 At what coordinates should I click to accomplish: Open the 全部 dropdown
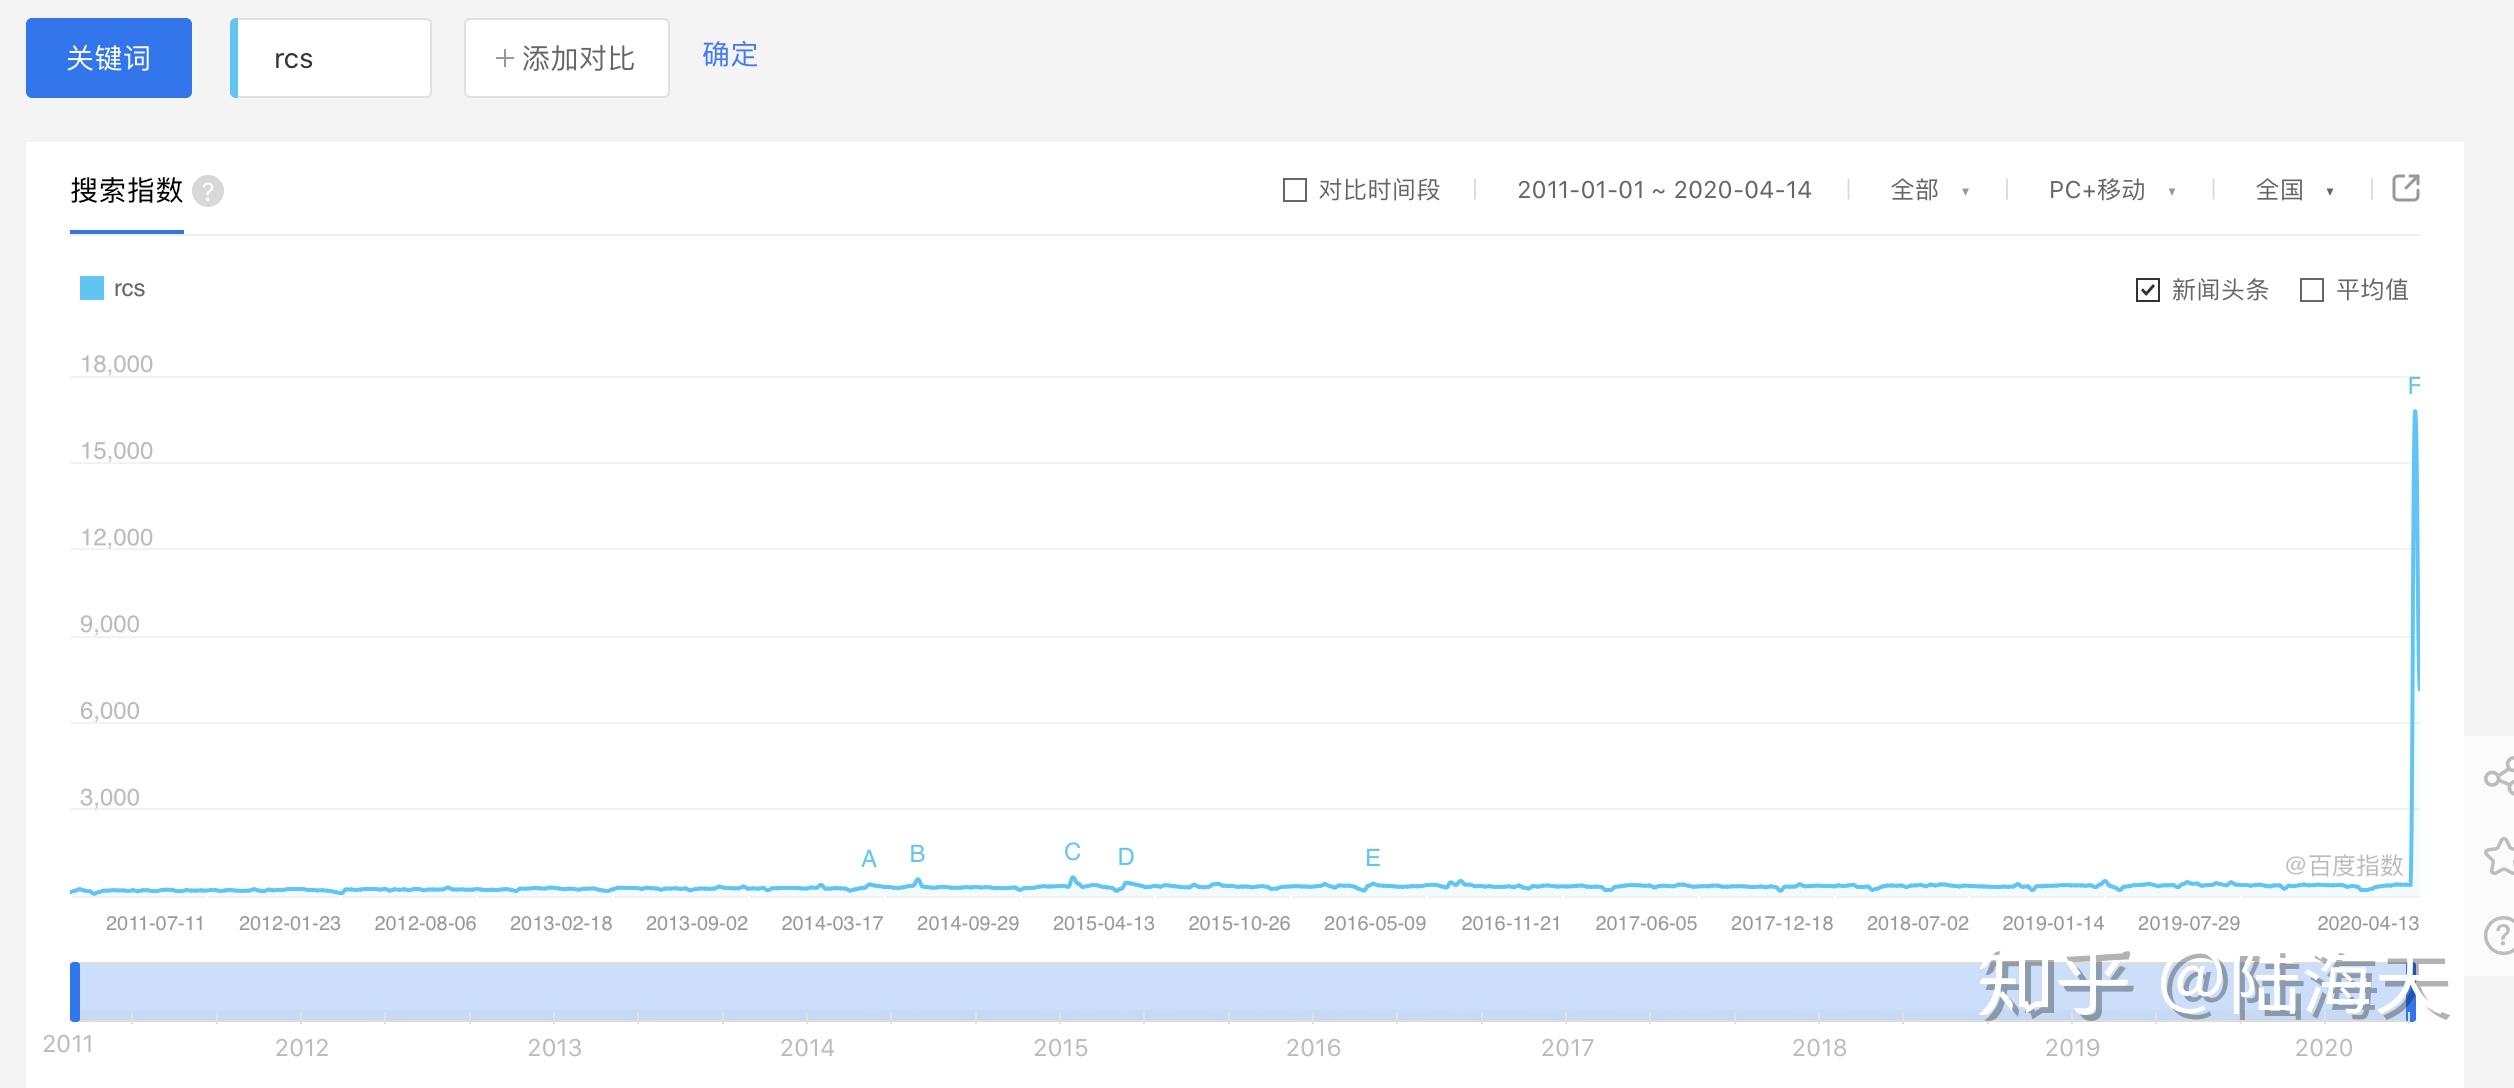click(x=1928, y=189)
